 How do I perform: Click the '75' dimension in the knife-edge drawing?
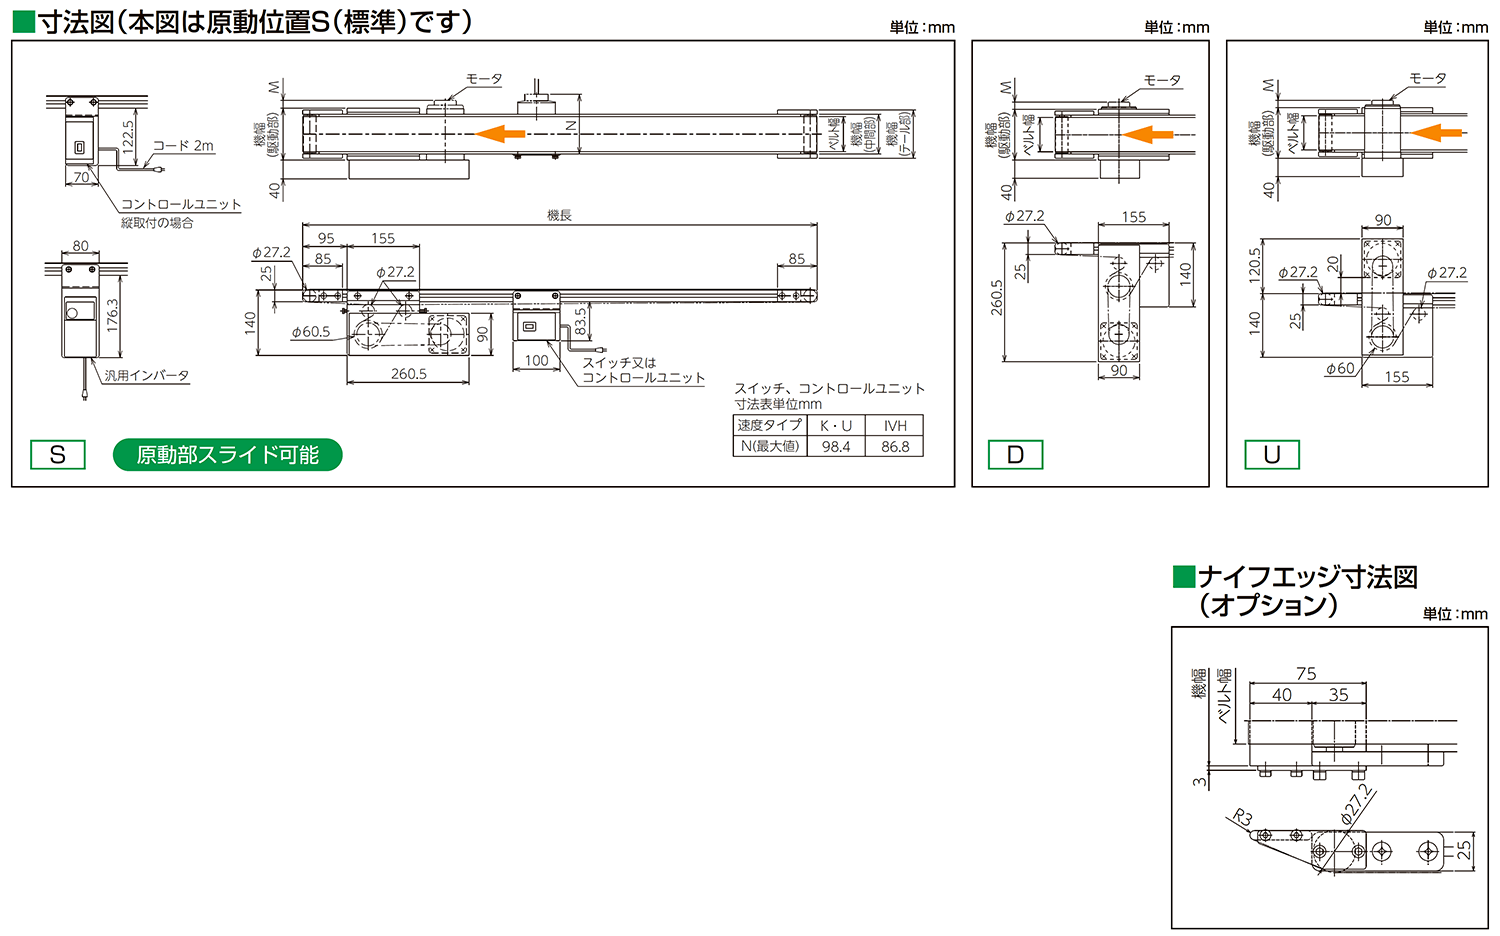point(1306,674)
